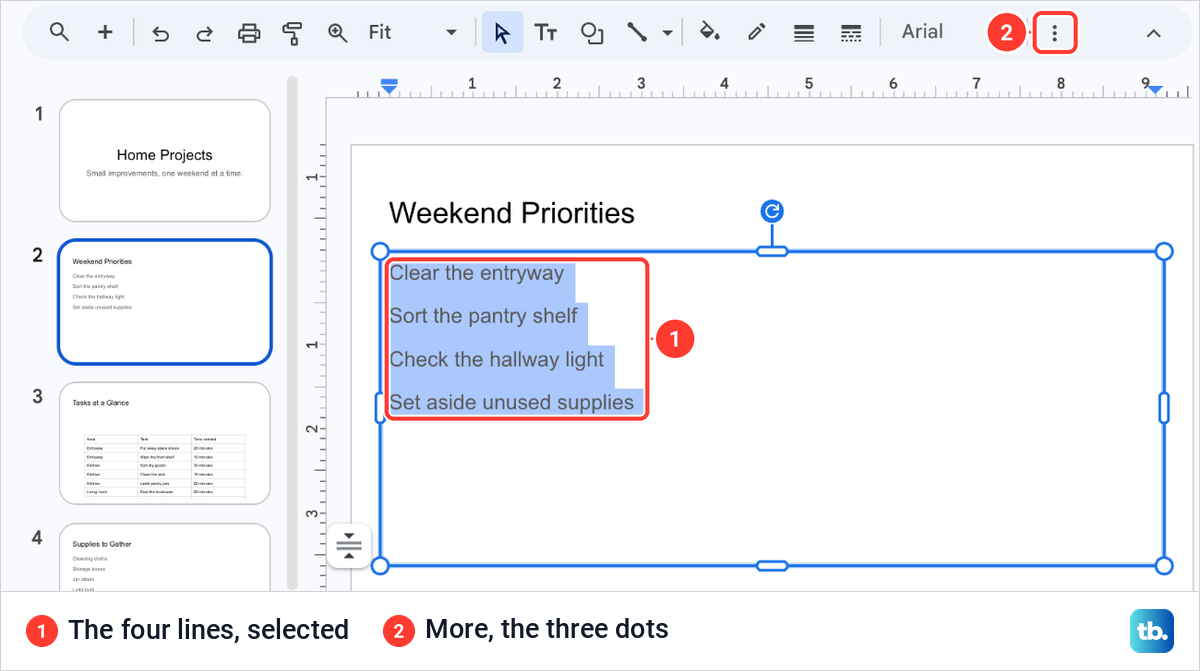Undo the last action
1200x671 pixels.
coord(160,33)
